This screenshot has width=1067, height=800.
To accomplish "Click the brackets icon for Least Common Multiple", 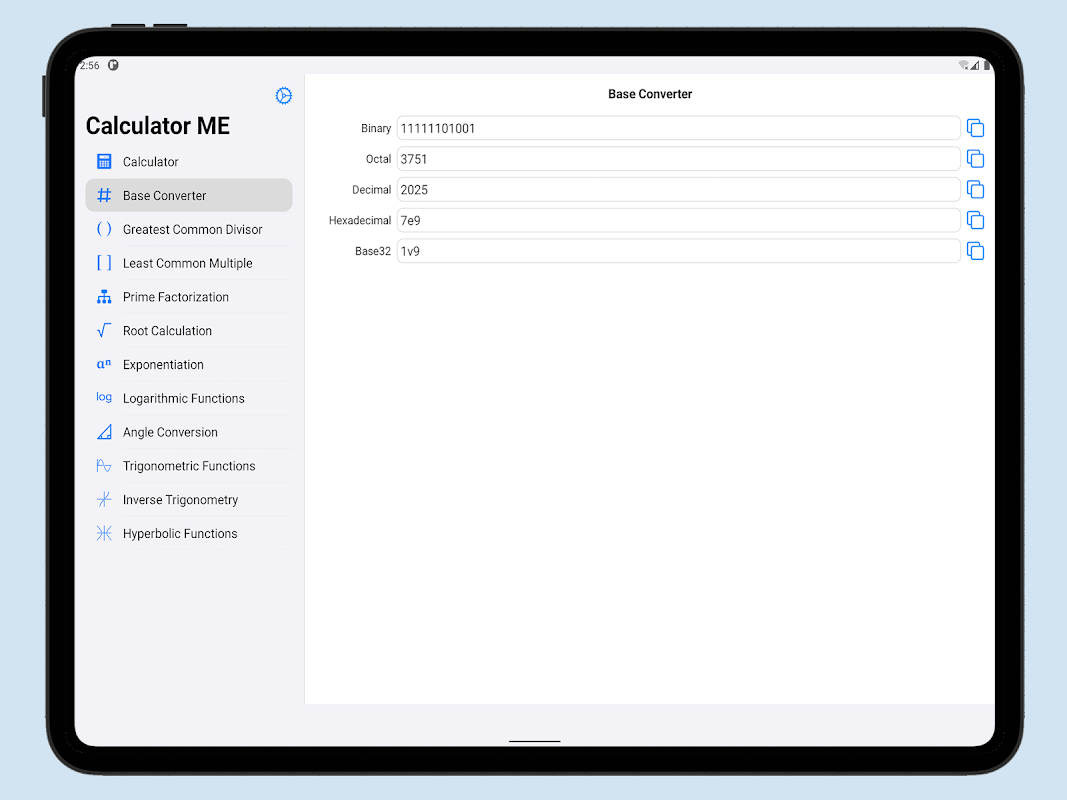I will tap(104, 263).
